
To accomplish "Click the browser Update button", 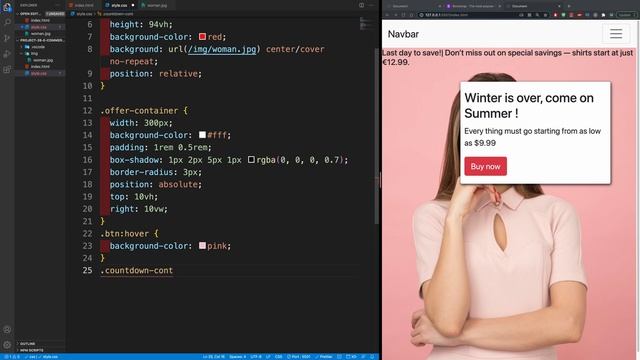I will click(x=627, y=15).
